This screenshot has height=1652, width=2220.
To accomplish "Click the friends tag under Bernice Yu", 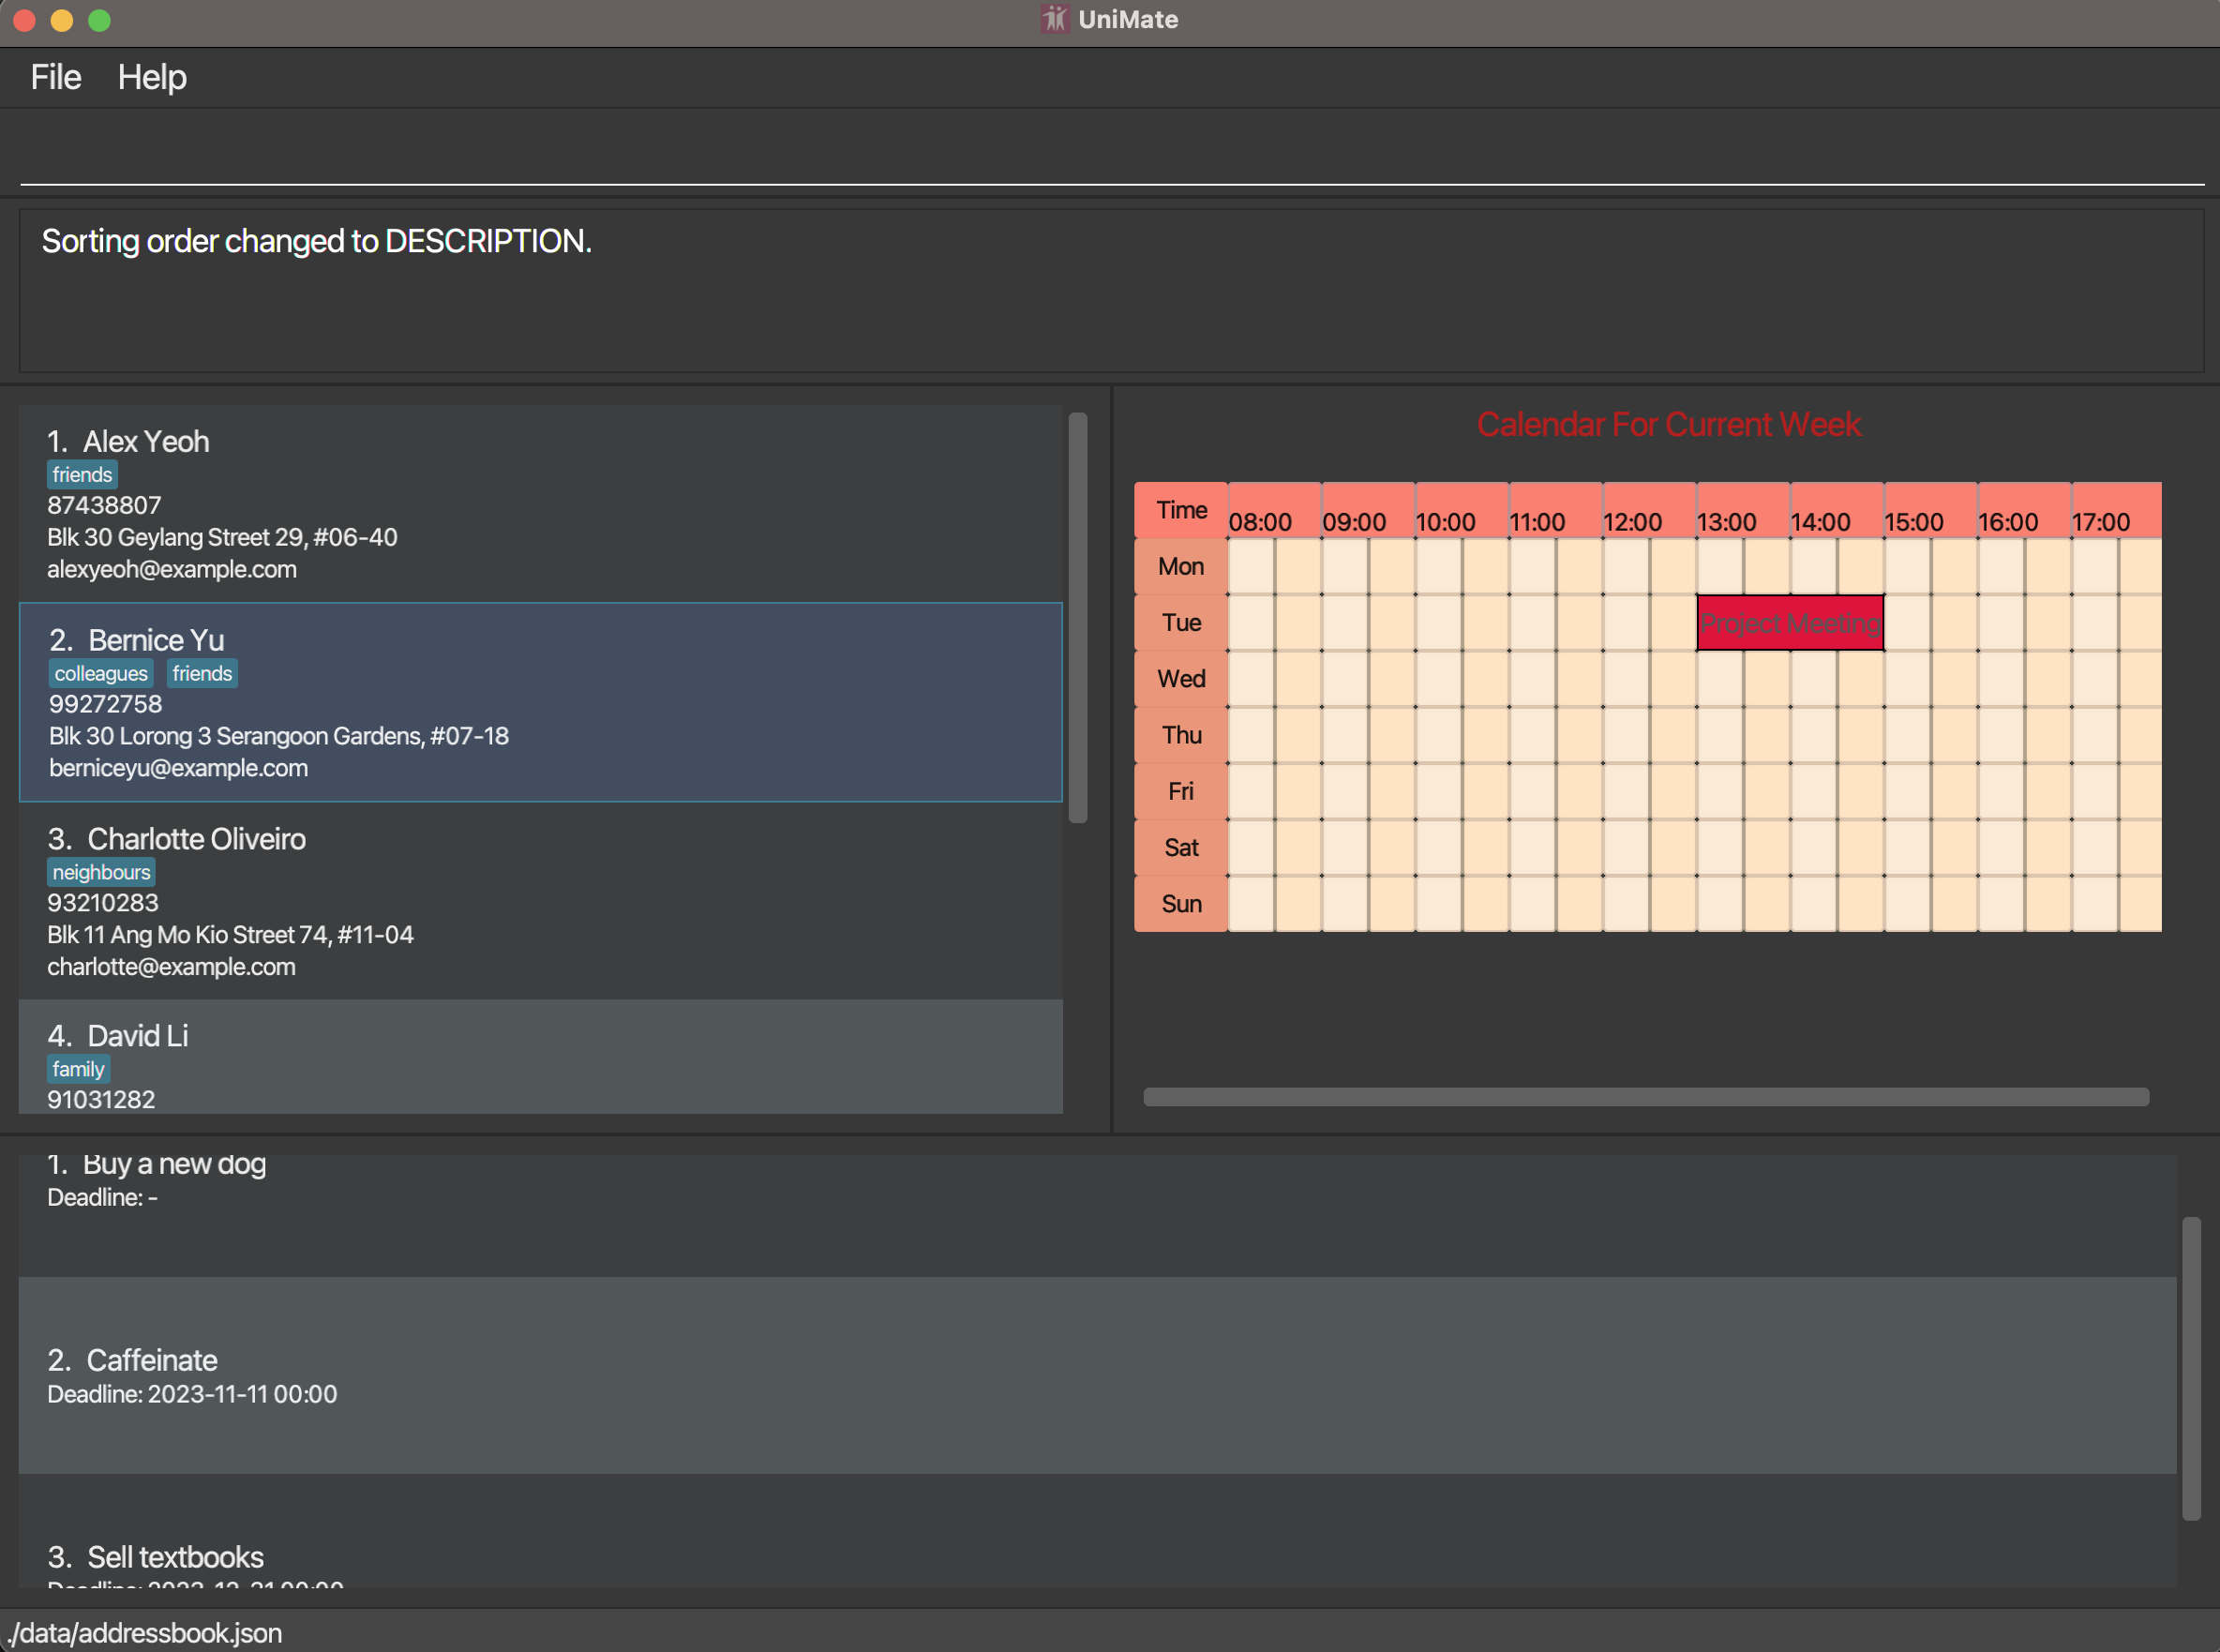I will [202, 674].
